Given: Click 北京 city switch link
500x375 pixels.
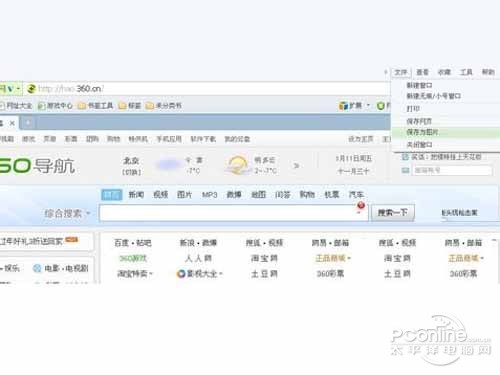Looking at the screenshot, I should (x=131, y=161).
